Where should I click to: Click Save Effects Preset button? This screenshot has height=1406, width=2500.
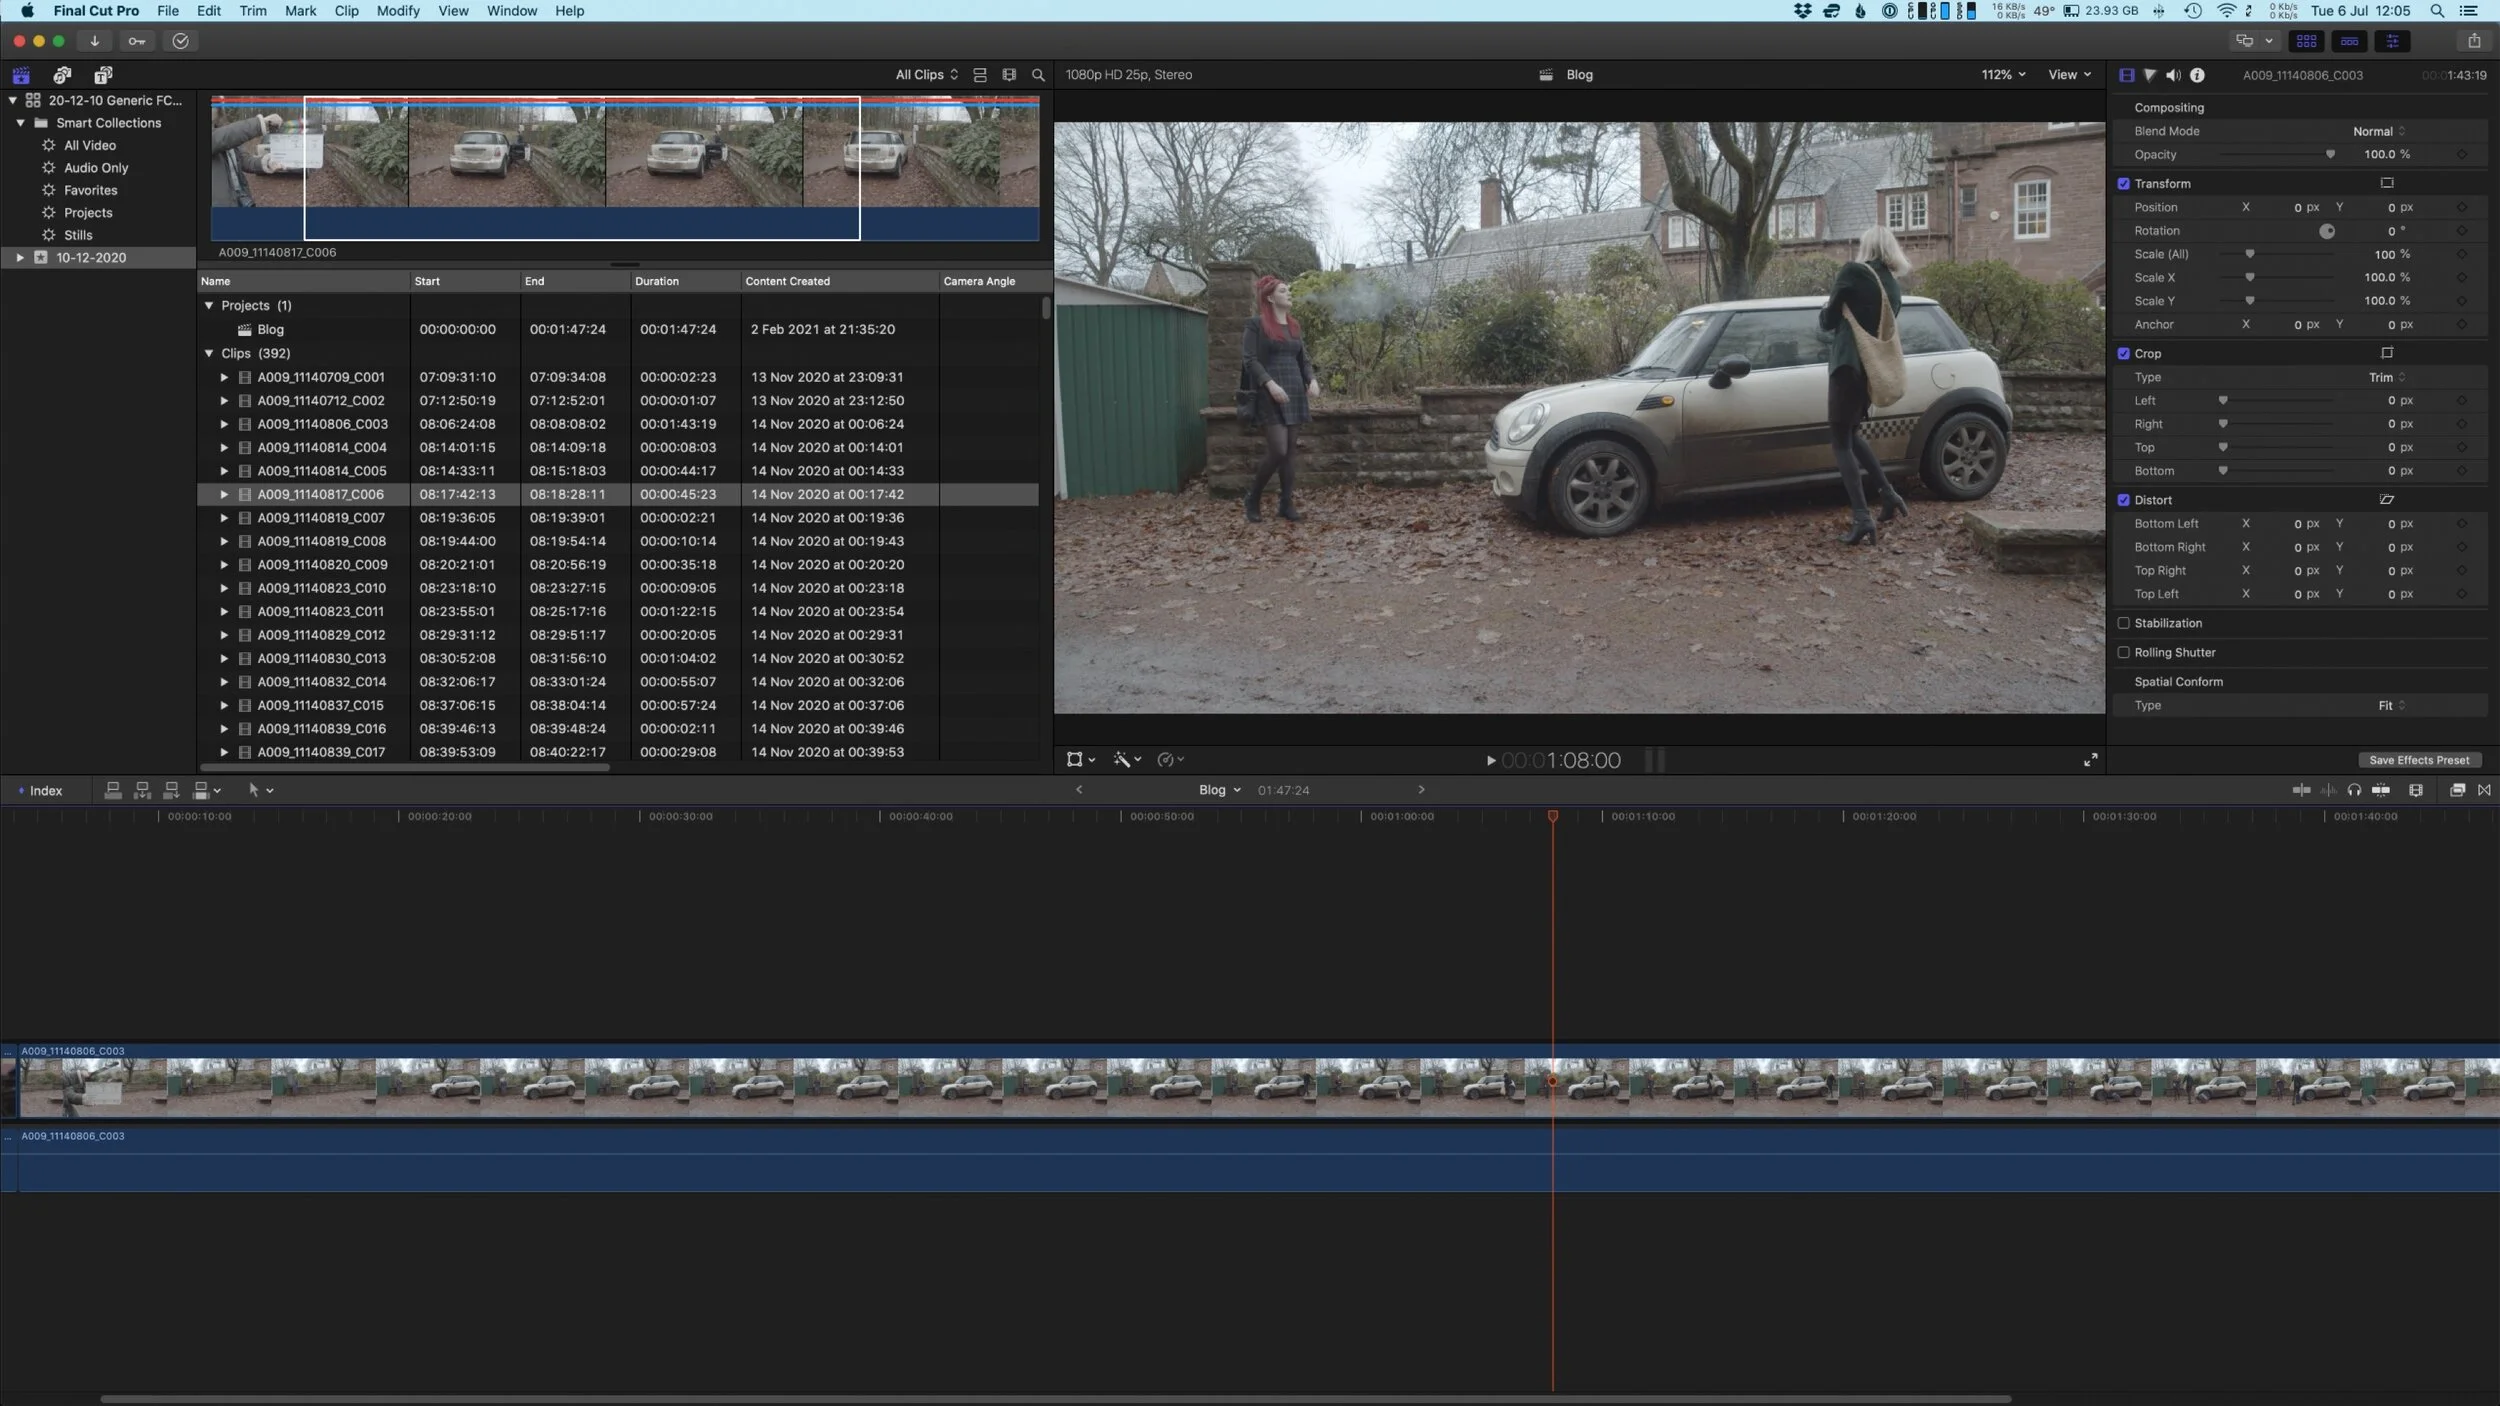point(2419,760)
